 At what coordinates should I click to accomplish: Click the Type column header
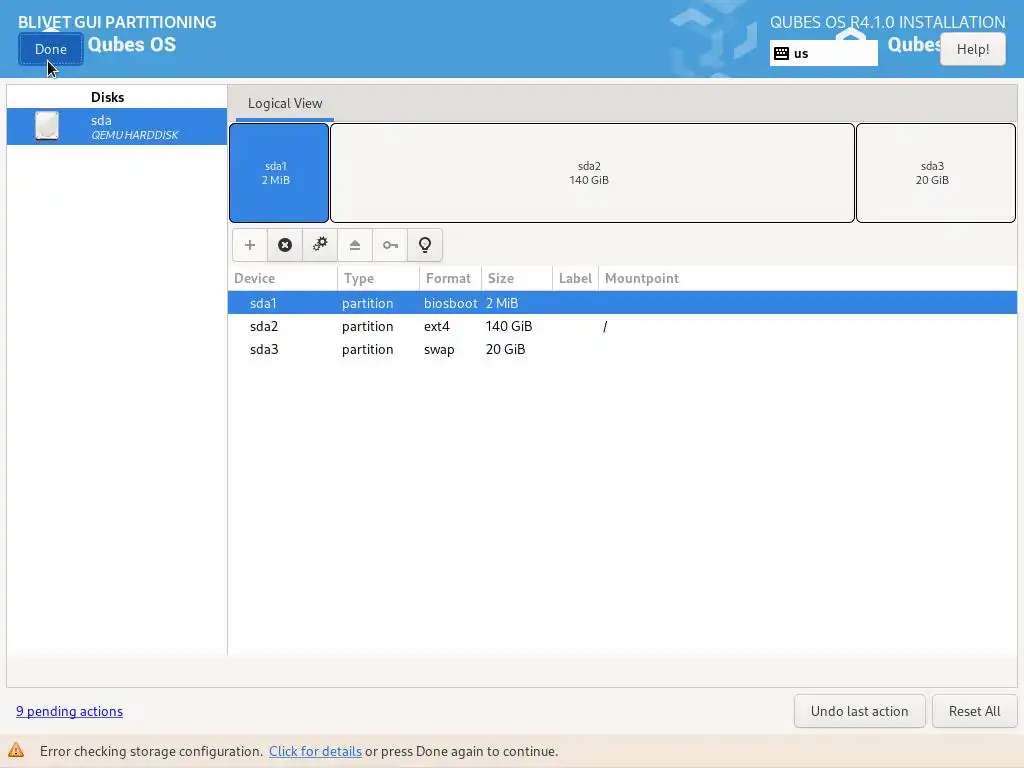click(x=379, y=278)
